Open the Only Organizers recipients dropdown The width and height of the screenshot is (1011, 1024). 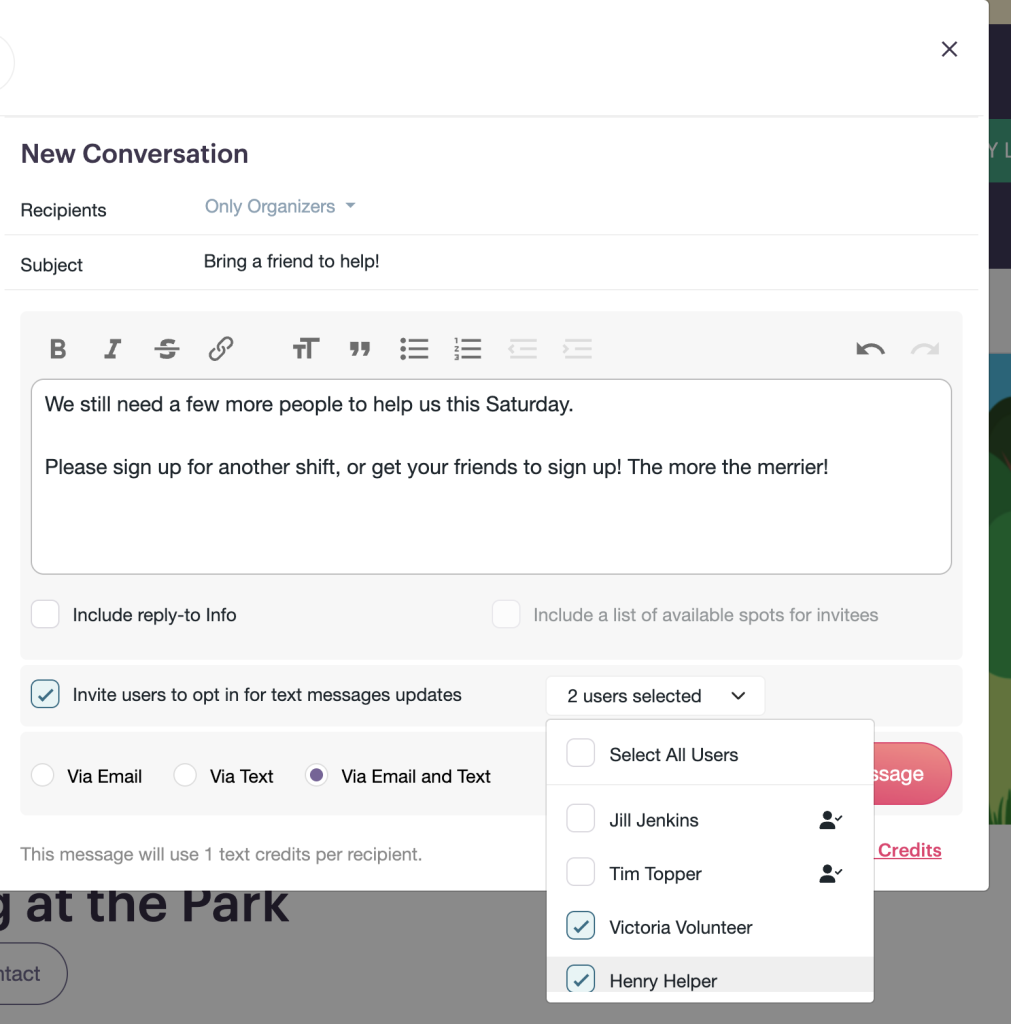point(280,207)
